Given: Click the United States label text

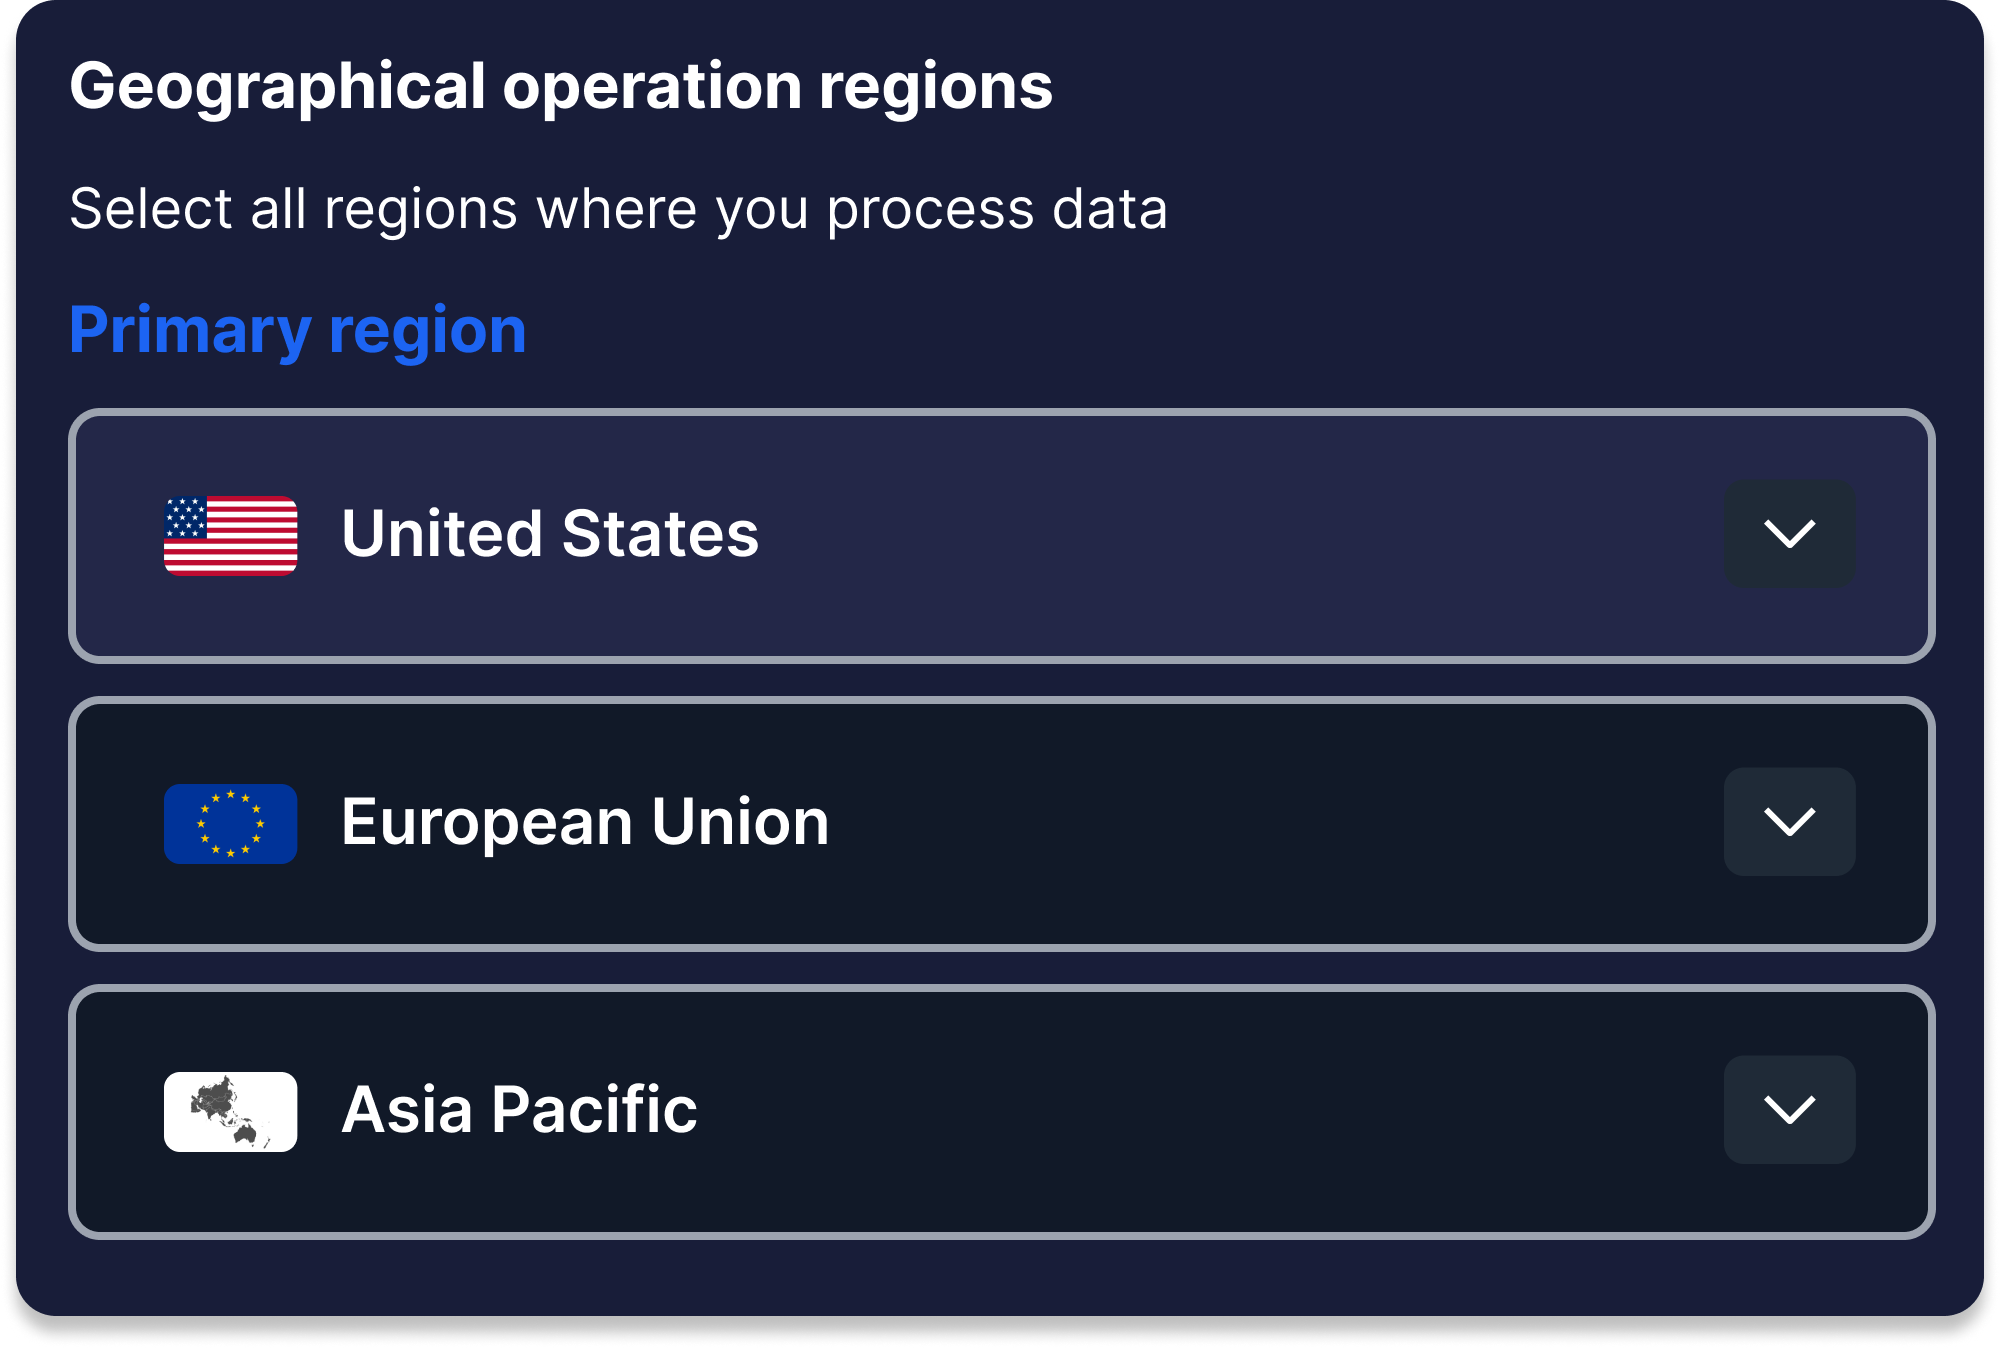Looking at the screenshot, I should (550, 533).
